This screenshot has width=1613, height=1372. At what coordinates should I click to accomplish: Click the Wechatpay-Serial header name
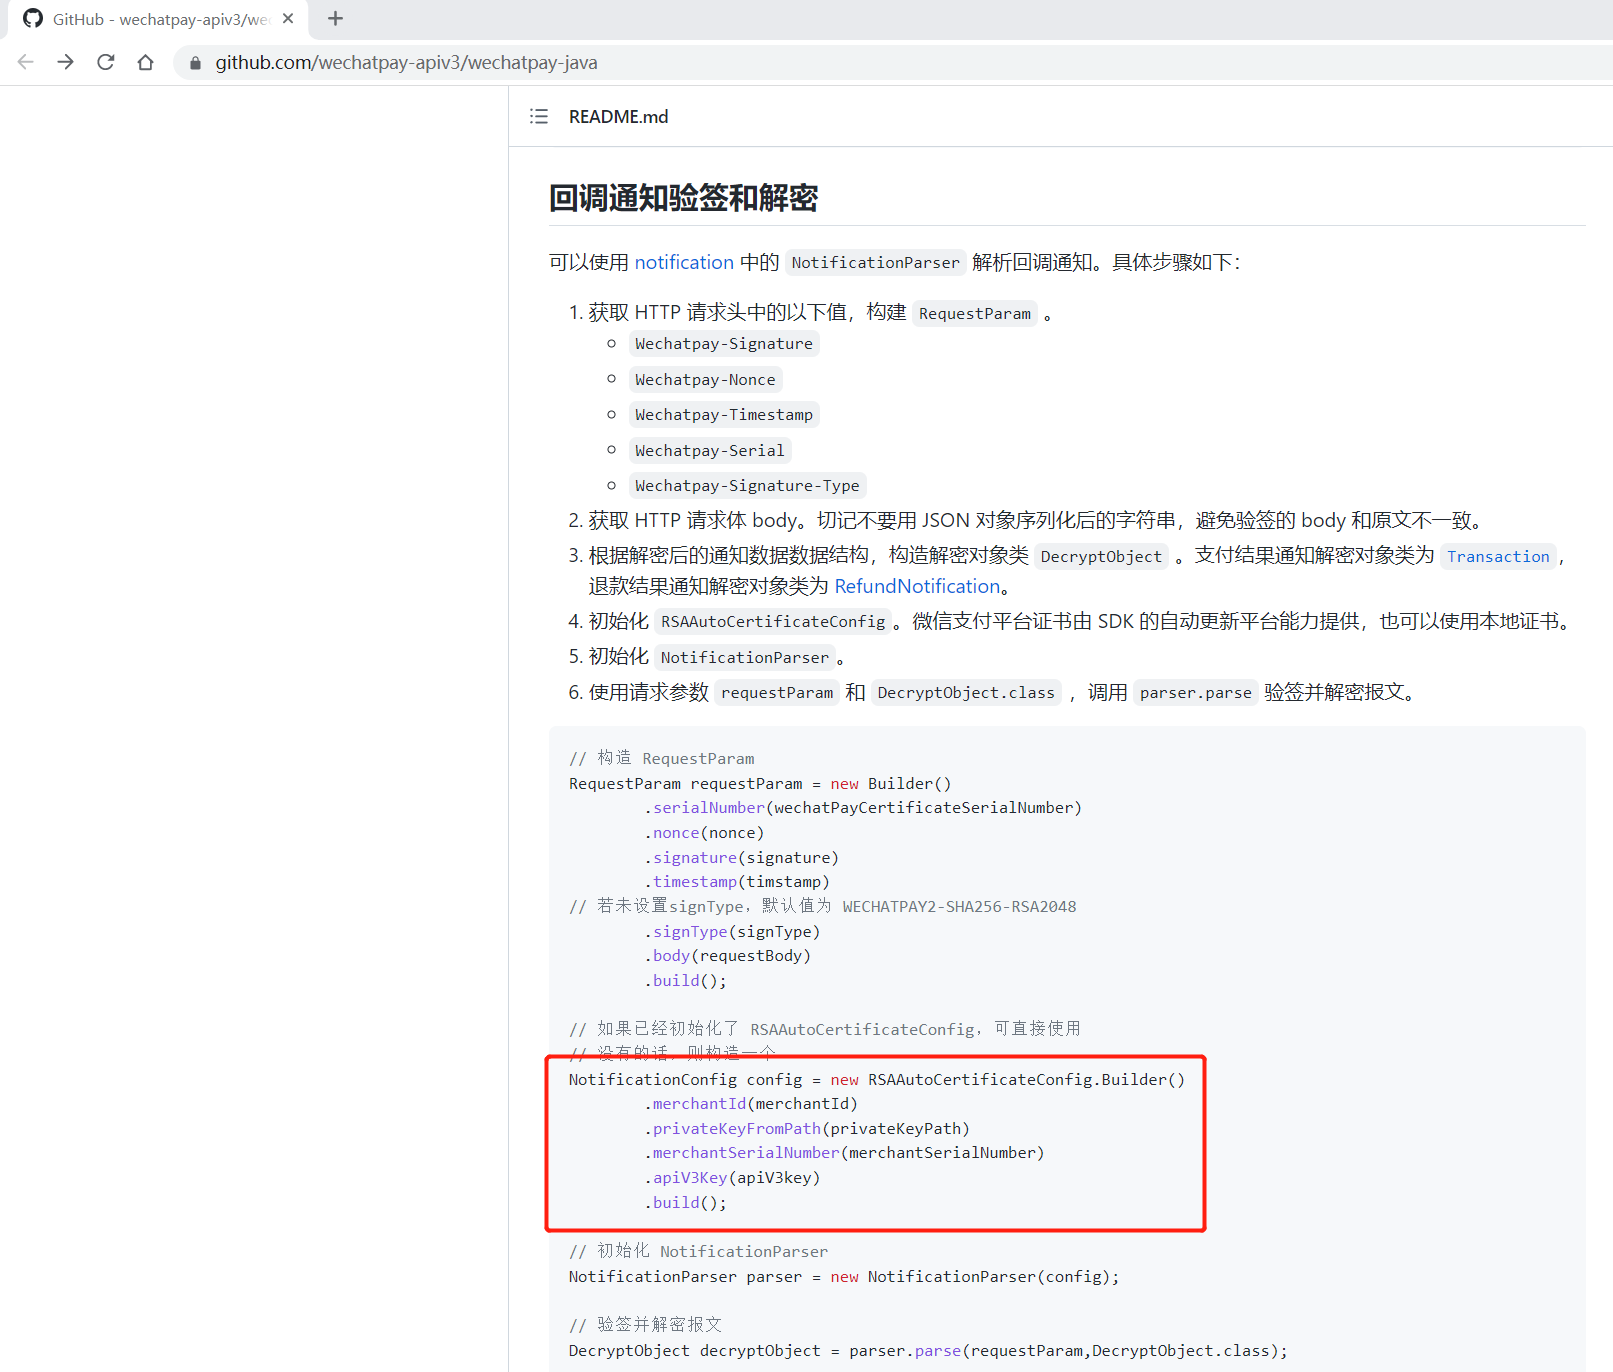coord(710,451)
